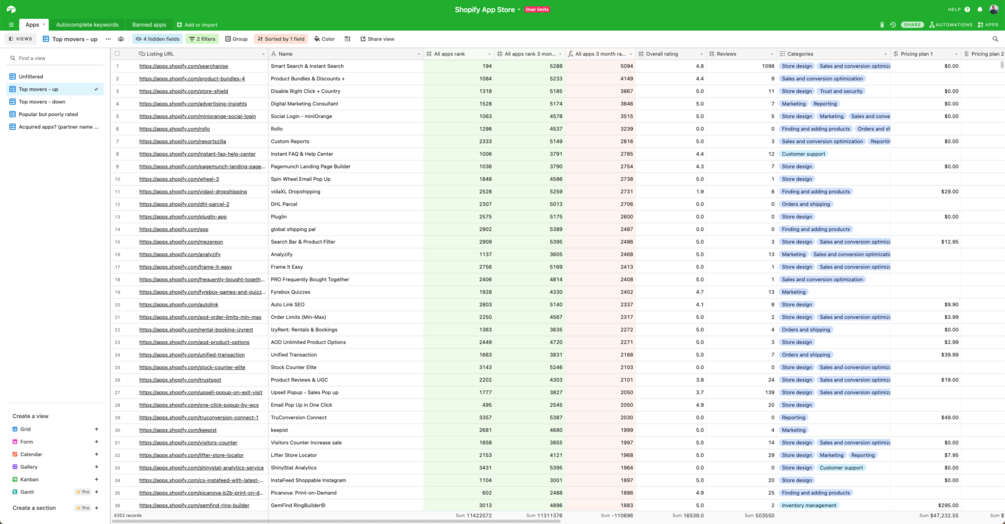Select the Fyrebox Quizzes name cell

tap(346, 292)
